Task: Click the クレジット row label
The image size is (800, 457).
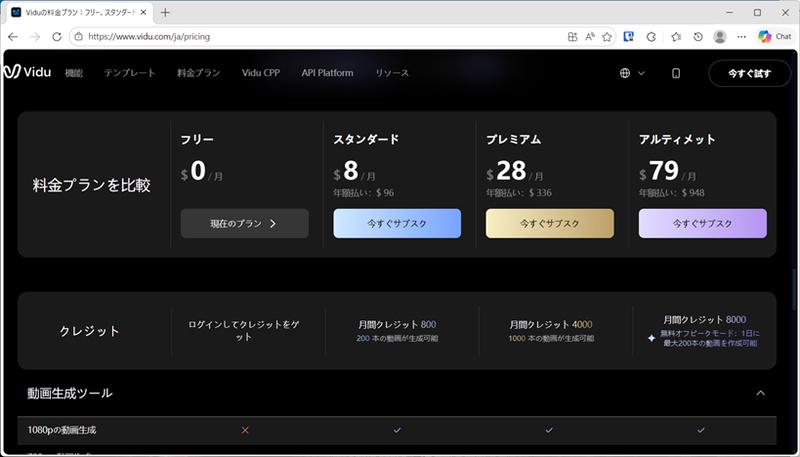Action: 89,331
